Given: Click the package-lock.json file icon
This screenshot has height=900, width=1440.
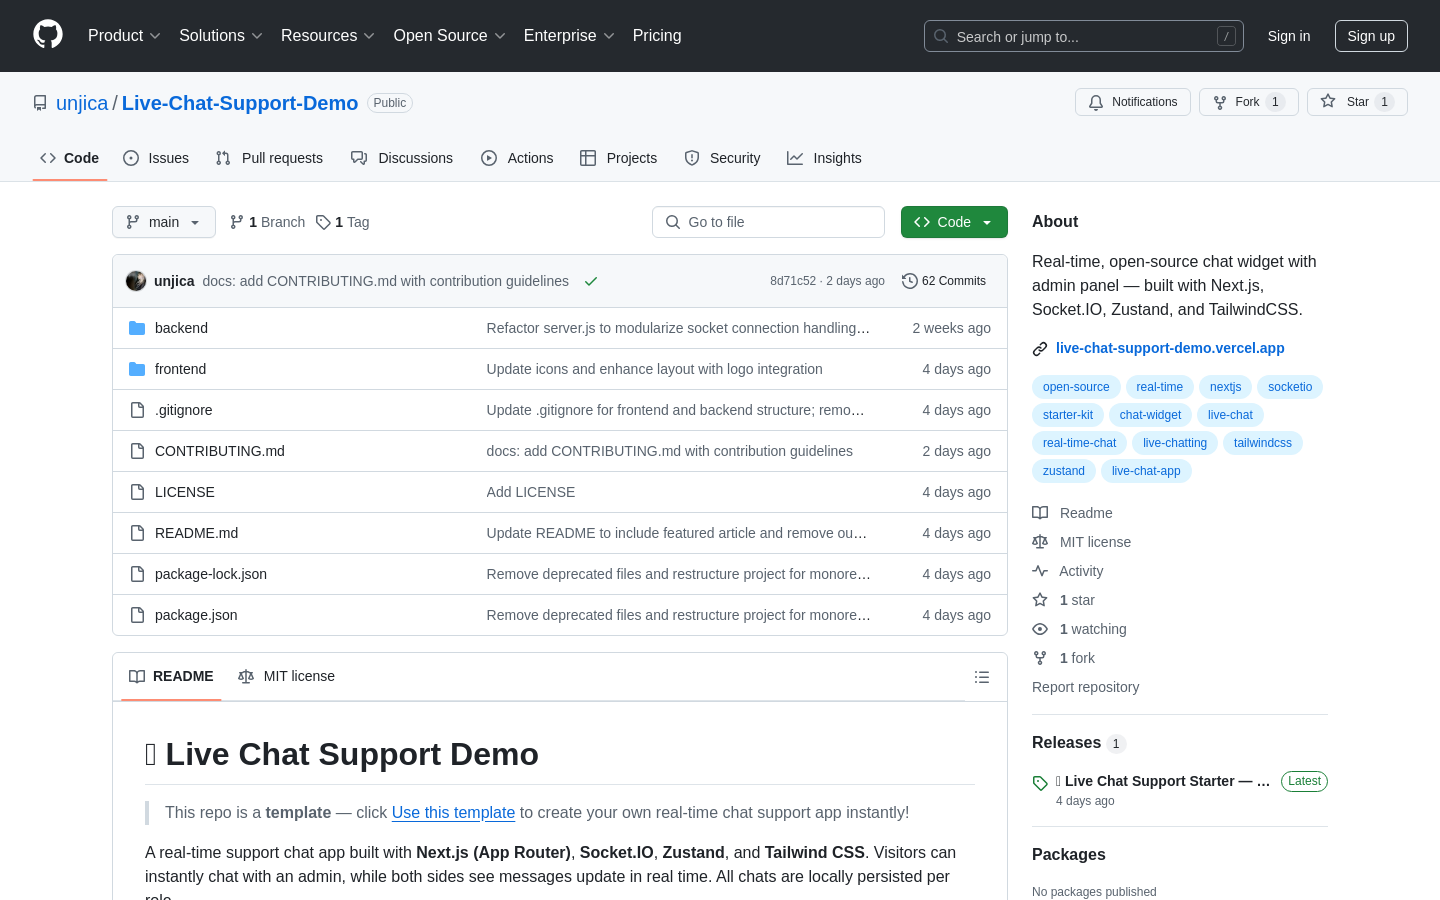Looking at the screenshot, I should pos(137,574).
